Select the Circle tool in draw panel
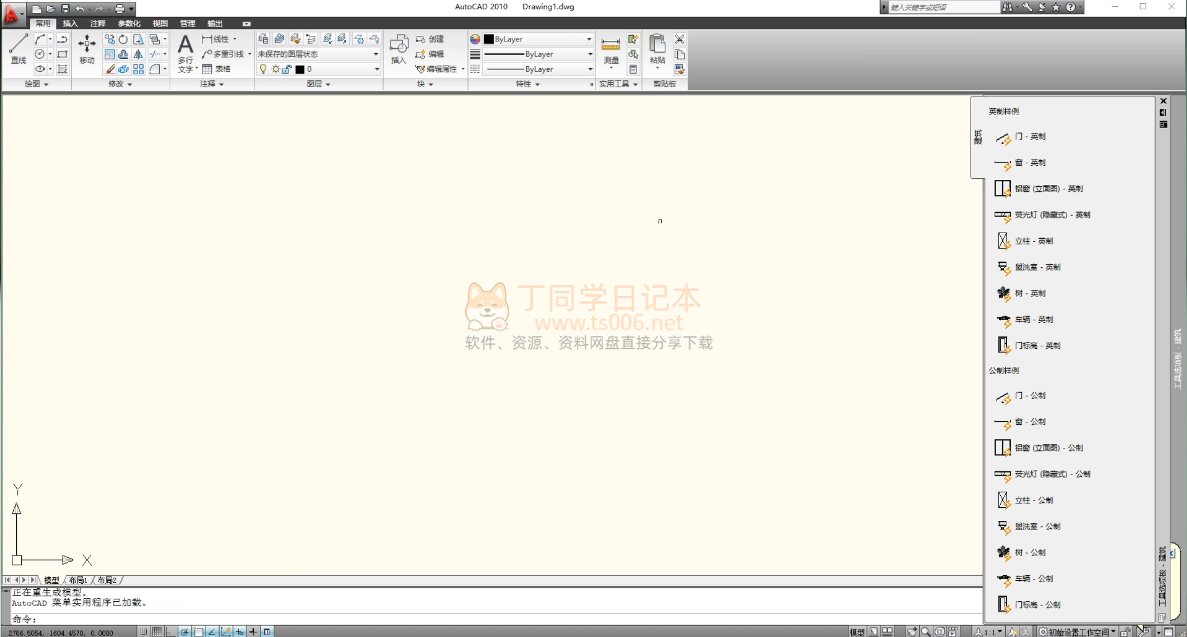The height and width of the screenshot is (637, 1187). click(39, 54)
